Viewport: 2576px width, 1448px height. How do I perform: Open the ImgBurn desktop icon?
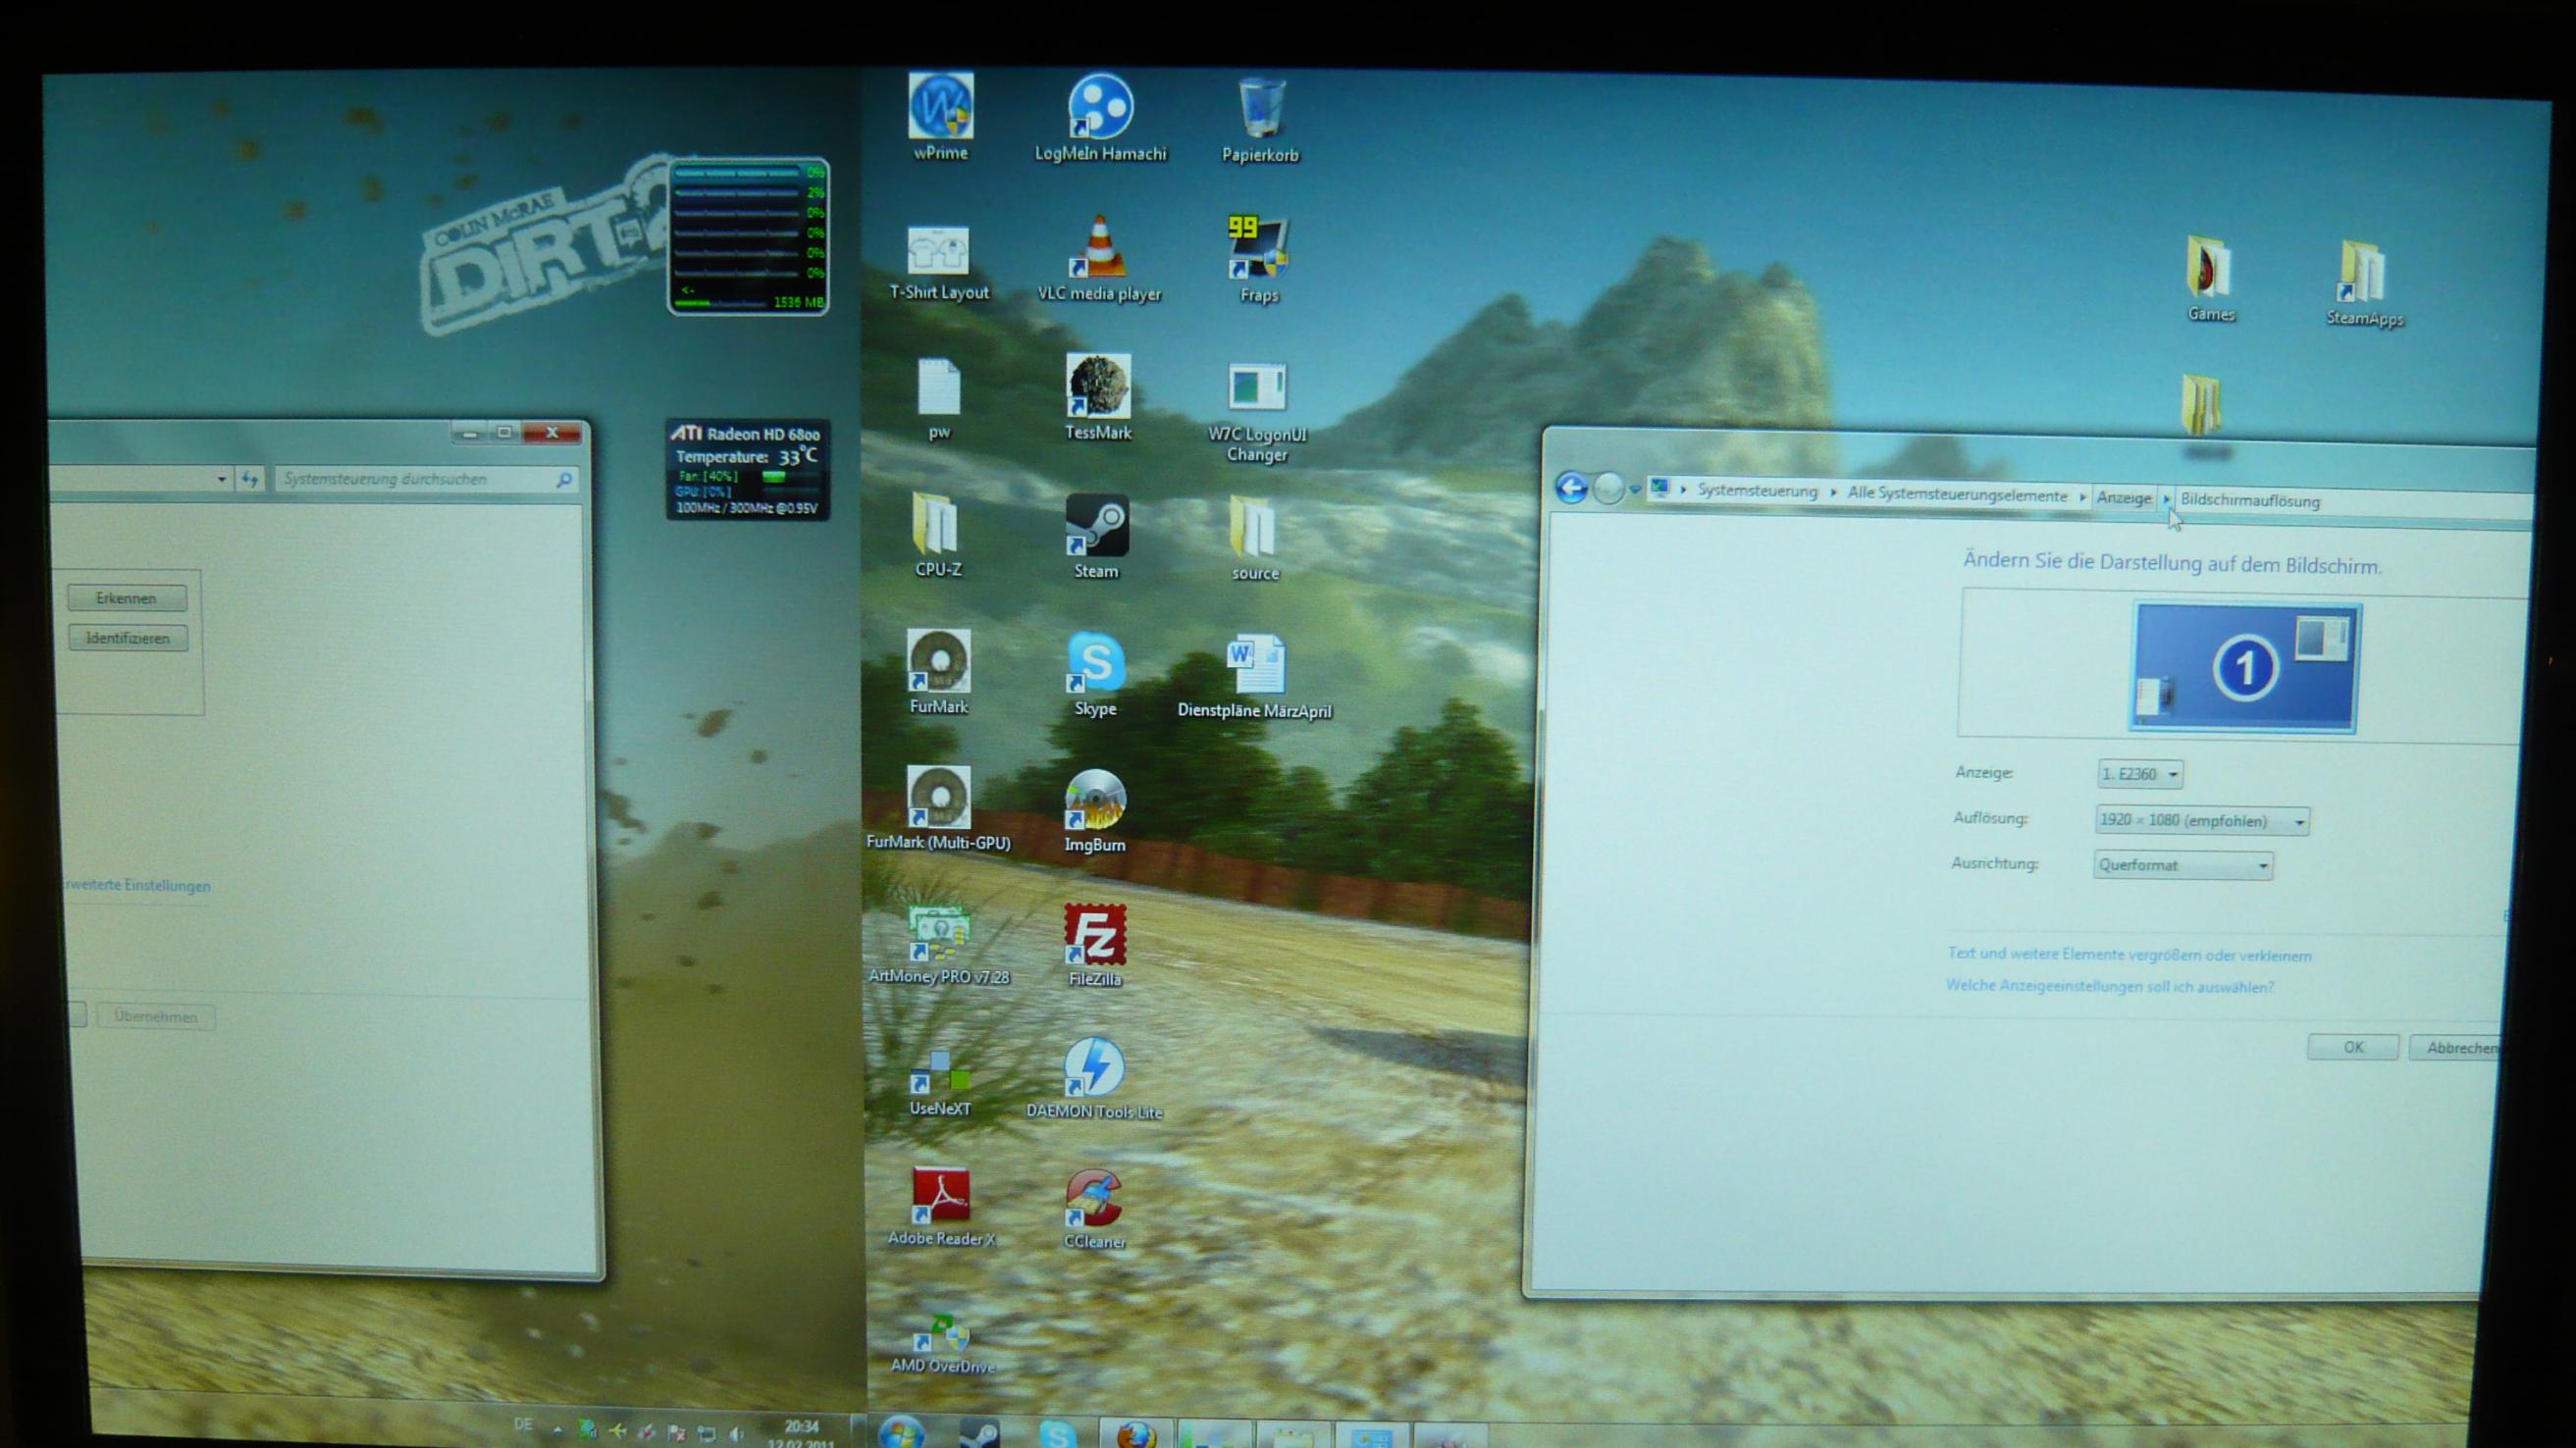[x=1095, y=800]
